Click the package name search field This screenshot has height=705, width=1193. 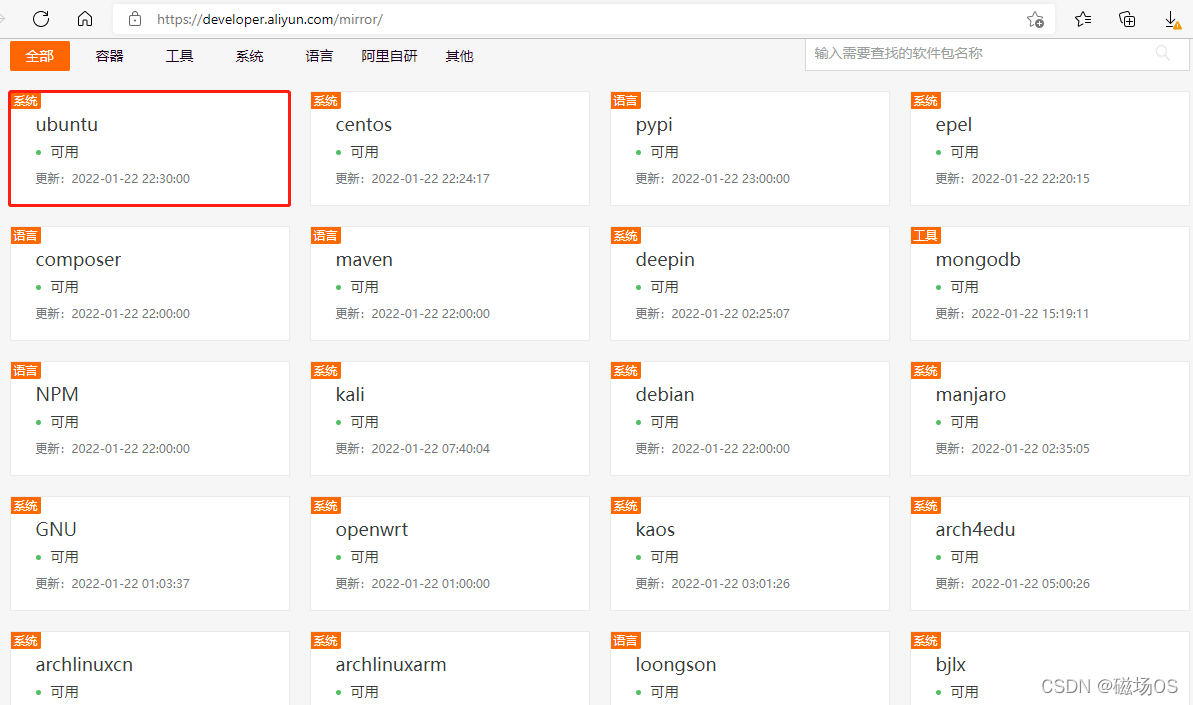(x=997, y=54)
